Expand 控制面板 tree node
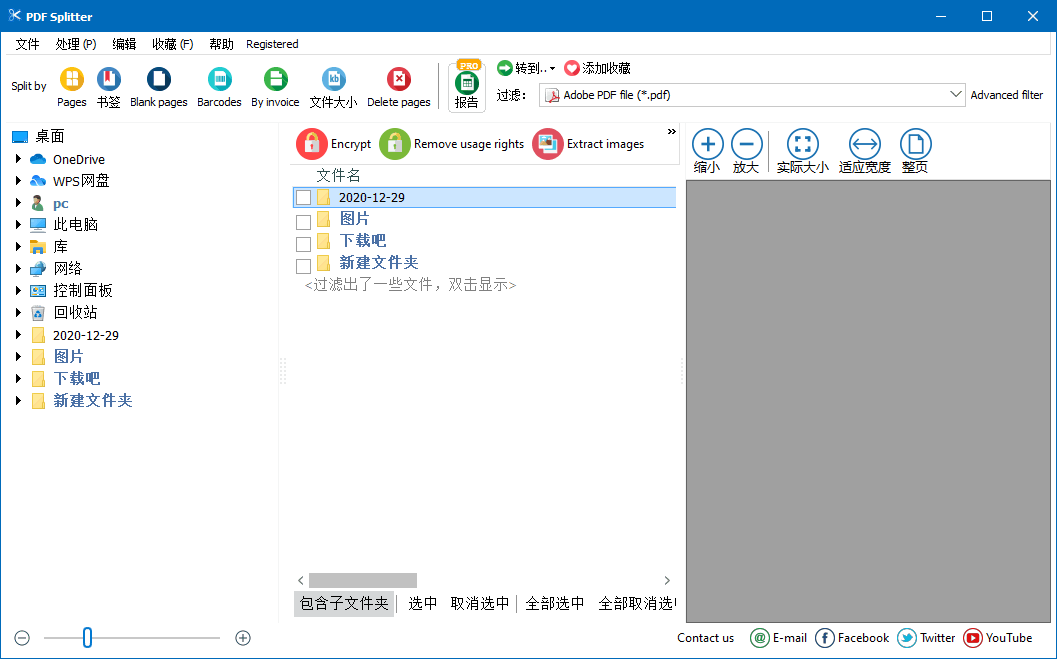1057x659 pixels. (18, 290)
